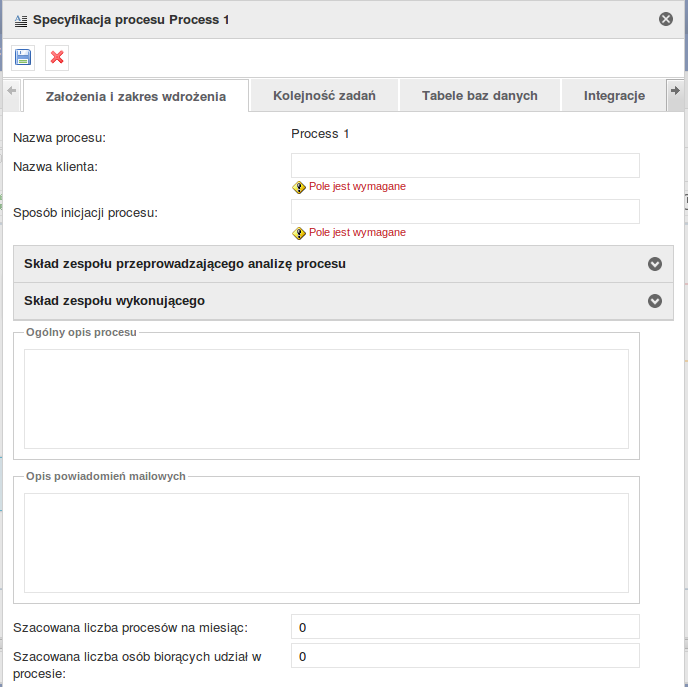Save the specification with floppy disk icon
Screen dimensions: 688x687
(23, 57)
